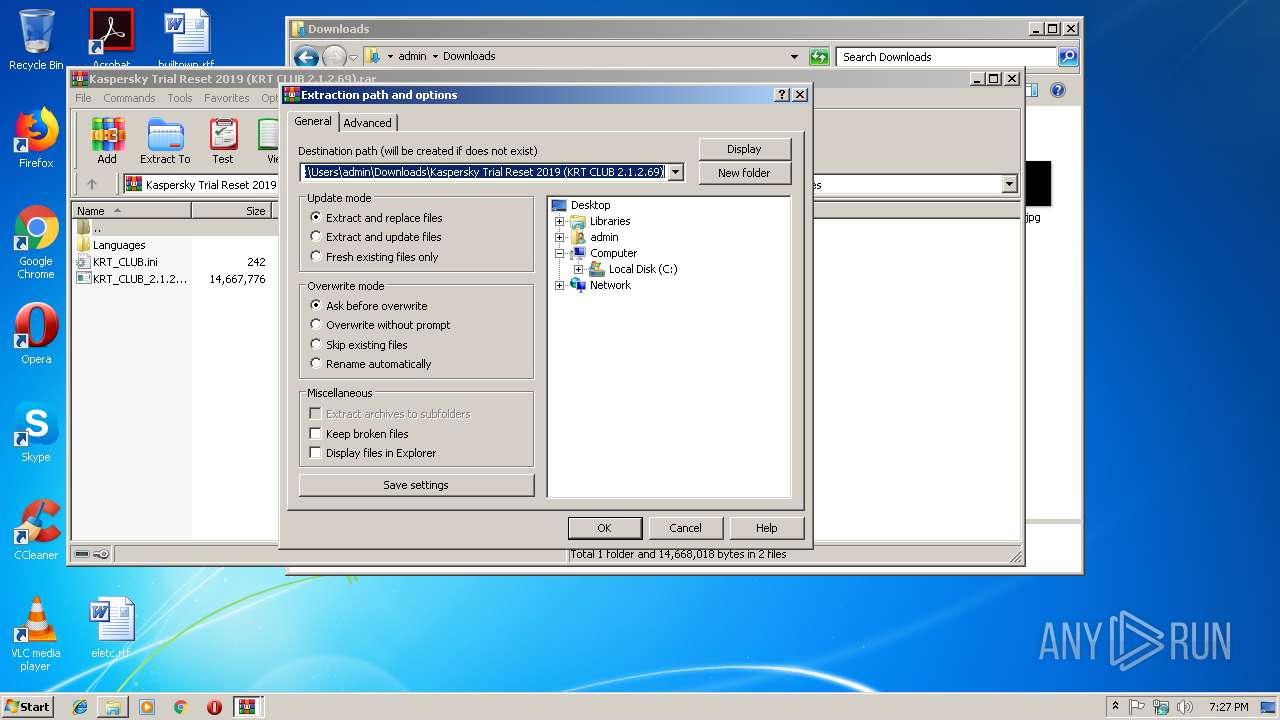Expand Local Disk (C:) node
Viewport: 1280px width, 720px height.
578,269
